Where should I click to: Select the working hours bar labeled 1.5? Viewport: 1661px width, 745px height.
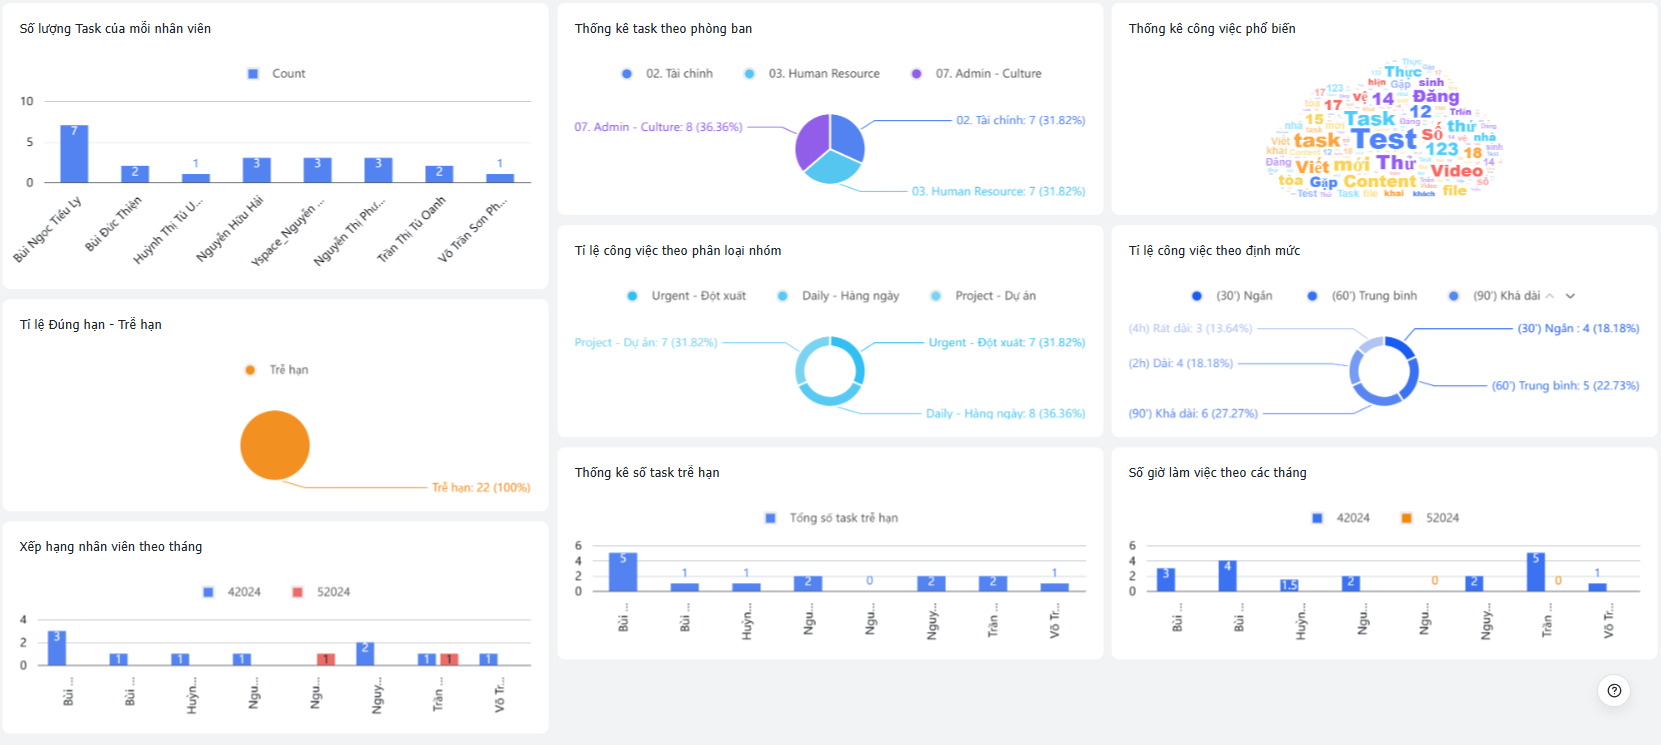click(1290, 585)
